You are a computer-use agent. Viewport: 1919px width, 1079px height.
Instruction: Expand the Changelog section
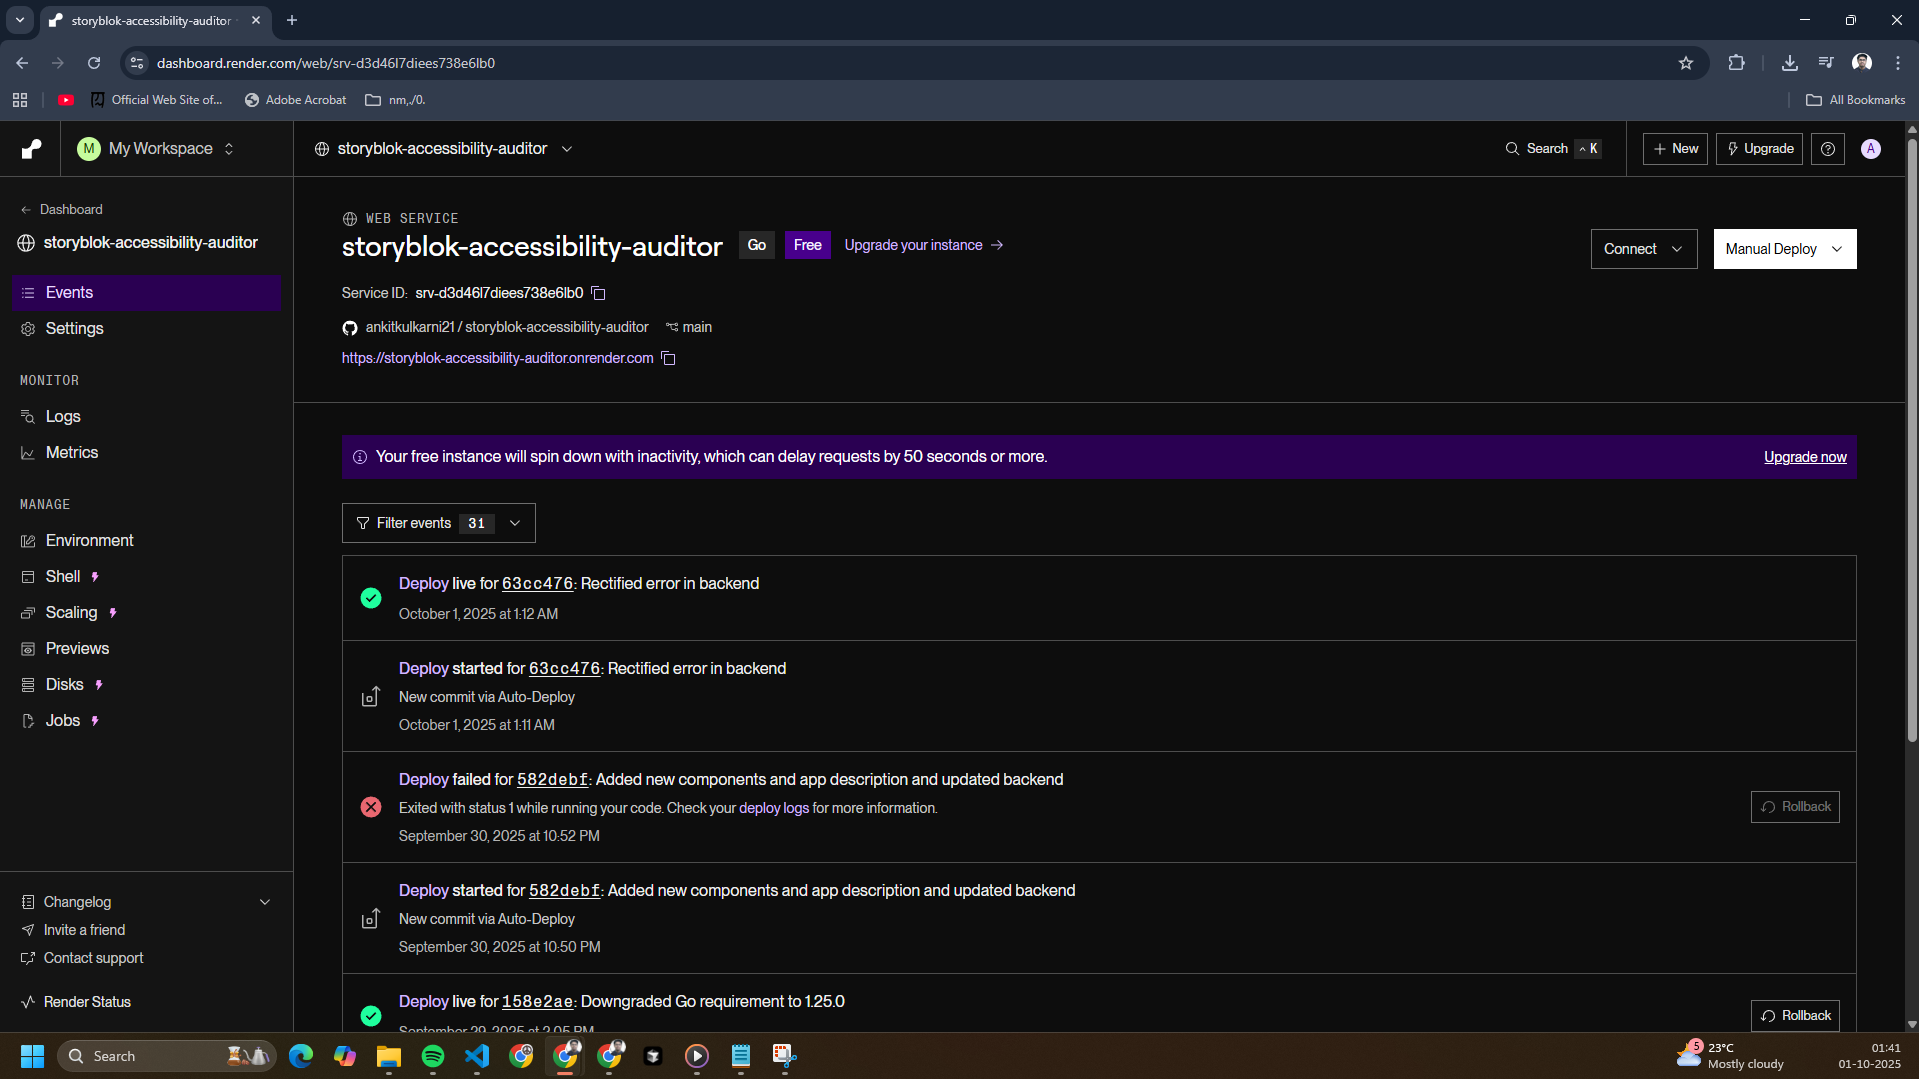click(x=145, y=902)
